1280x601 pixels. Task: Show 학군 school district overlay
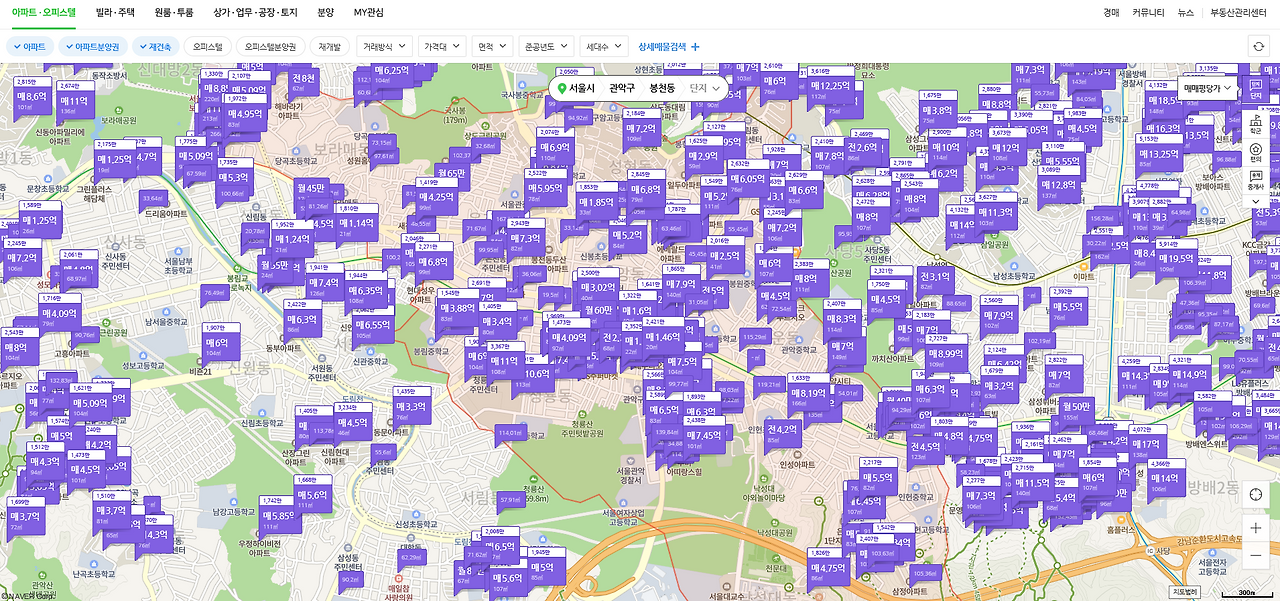1256,125
